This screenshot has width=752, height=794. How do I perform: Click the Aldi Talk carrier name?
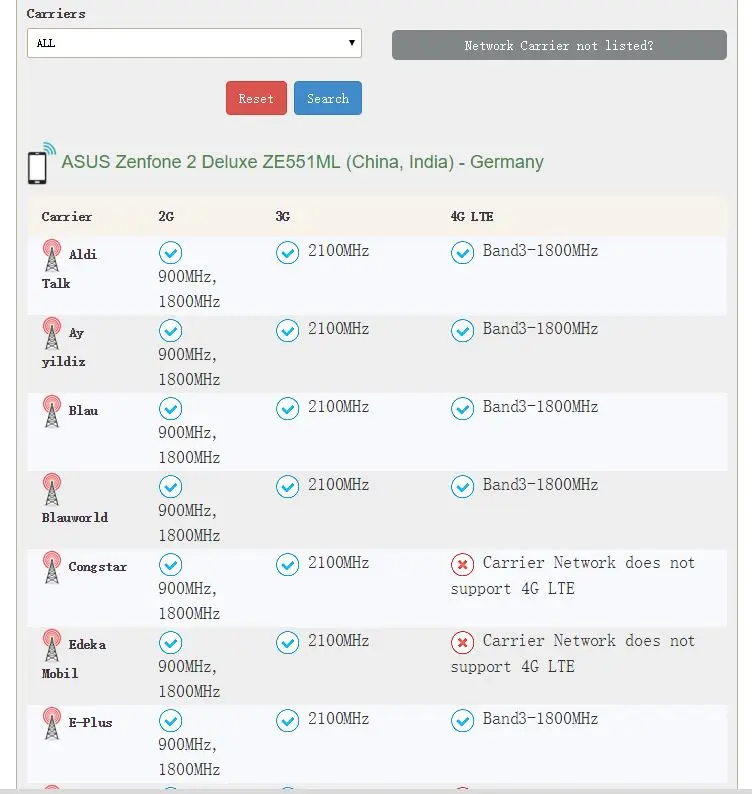coord(69,269)
